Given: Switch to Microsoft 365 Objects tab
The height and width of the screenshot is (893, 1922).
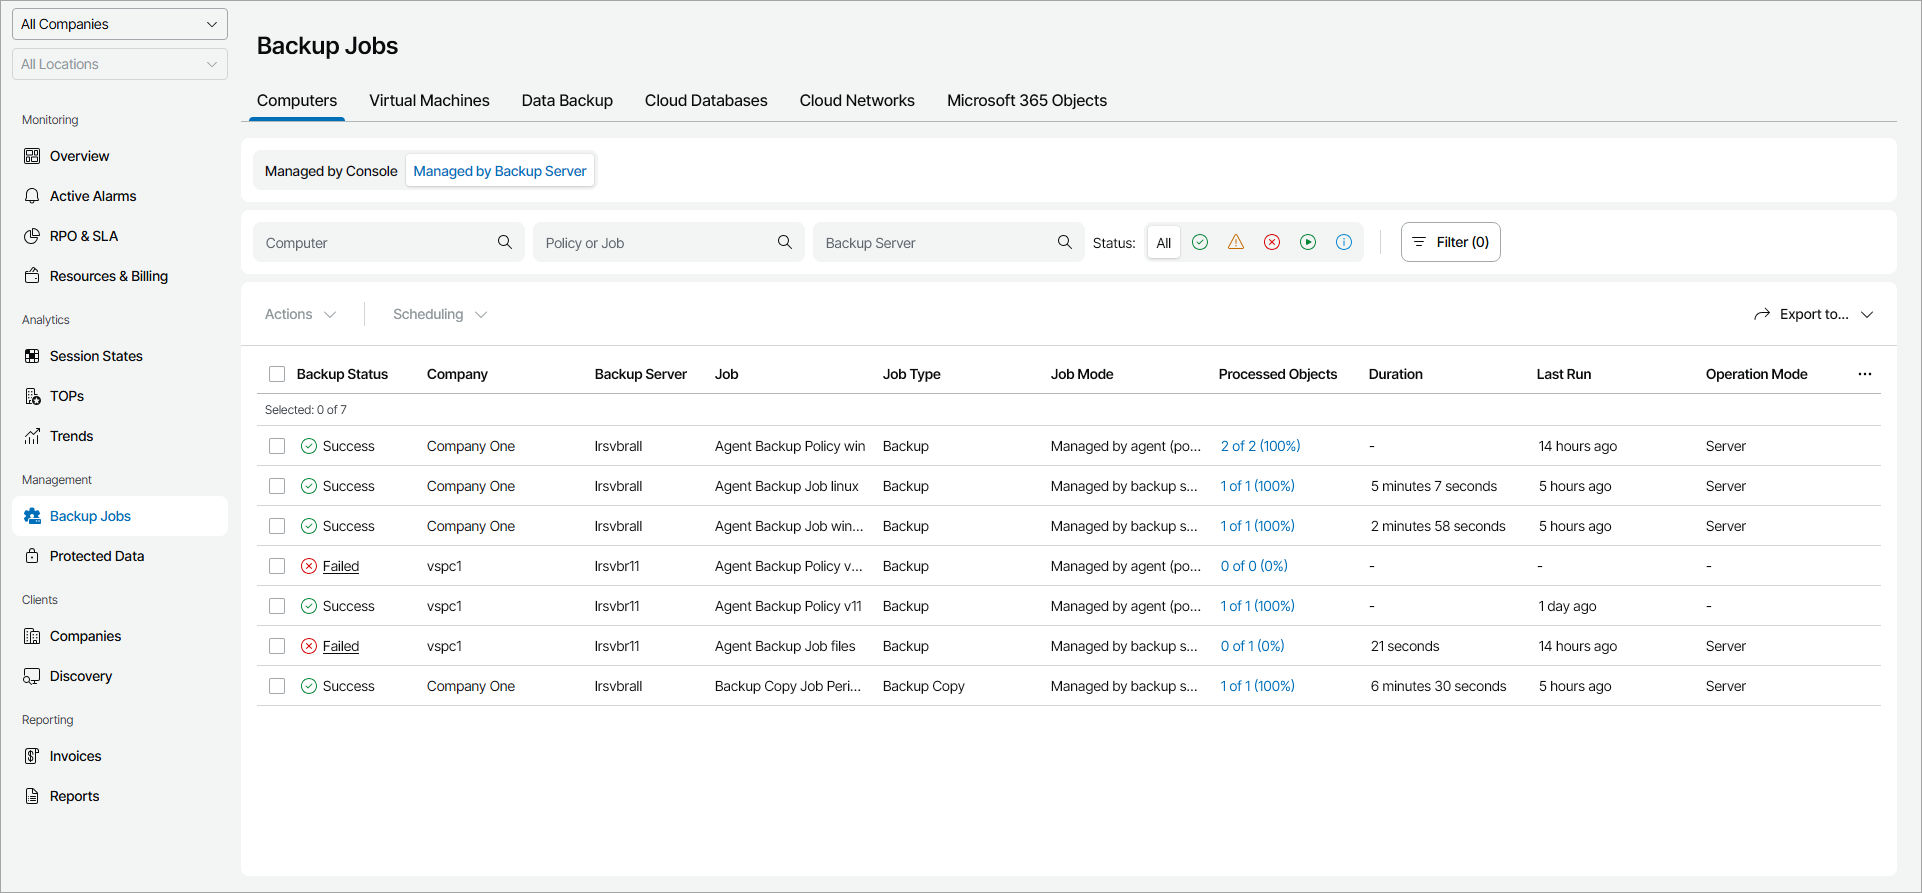Looking at the screenshot, I should pyautogui.click(x=1026, y=100).
